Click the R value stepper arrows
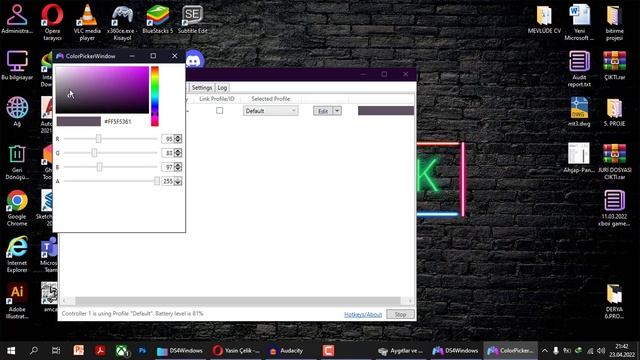The image size is (640, 360). pyautogui.click(x=178, y=139)
